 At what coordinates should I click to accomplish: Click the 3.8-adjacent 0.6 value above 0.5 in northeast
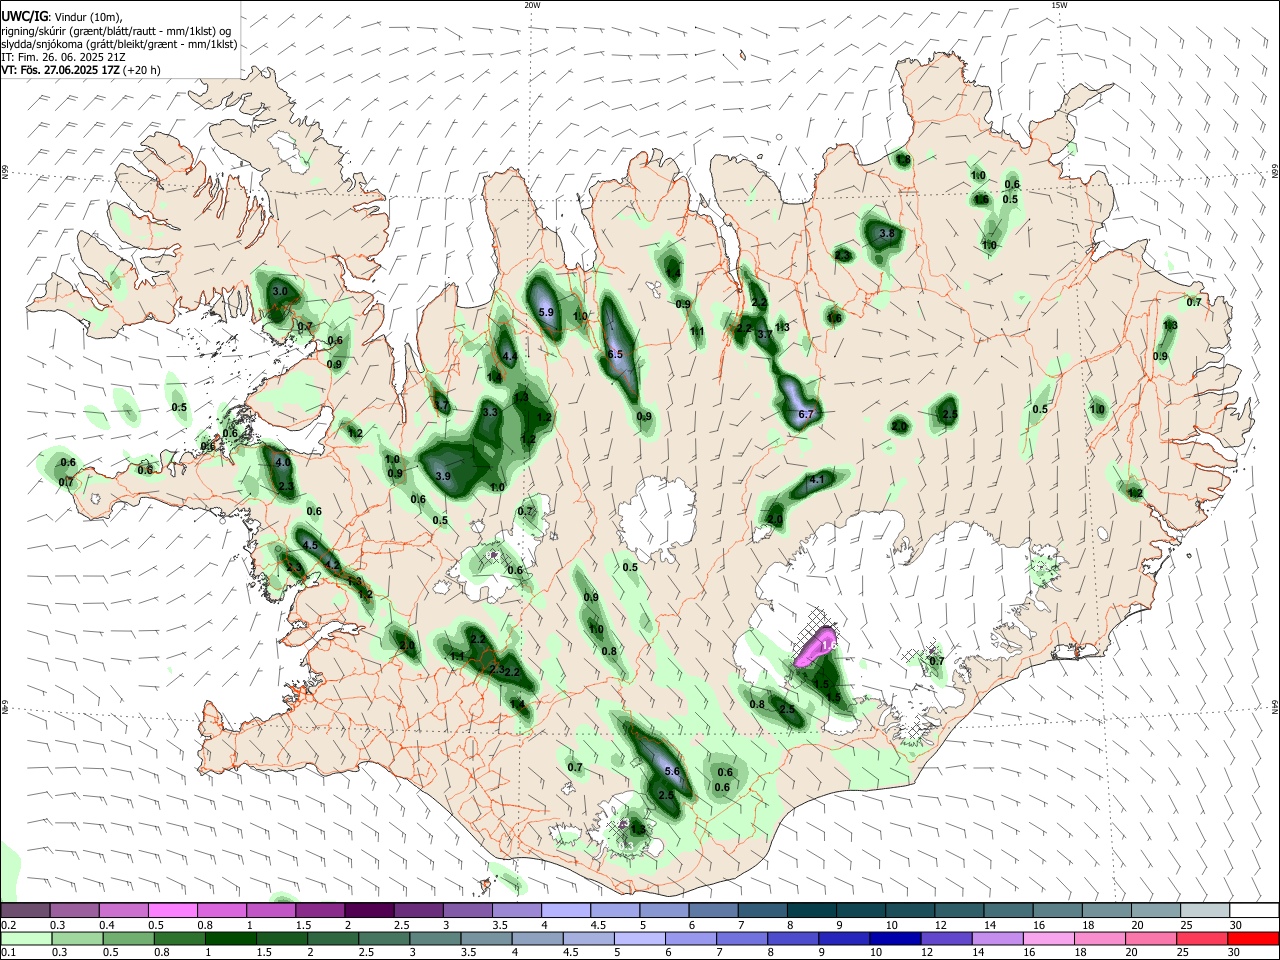point(1012,184)
